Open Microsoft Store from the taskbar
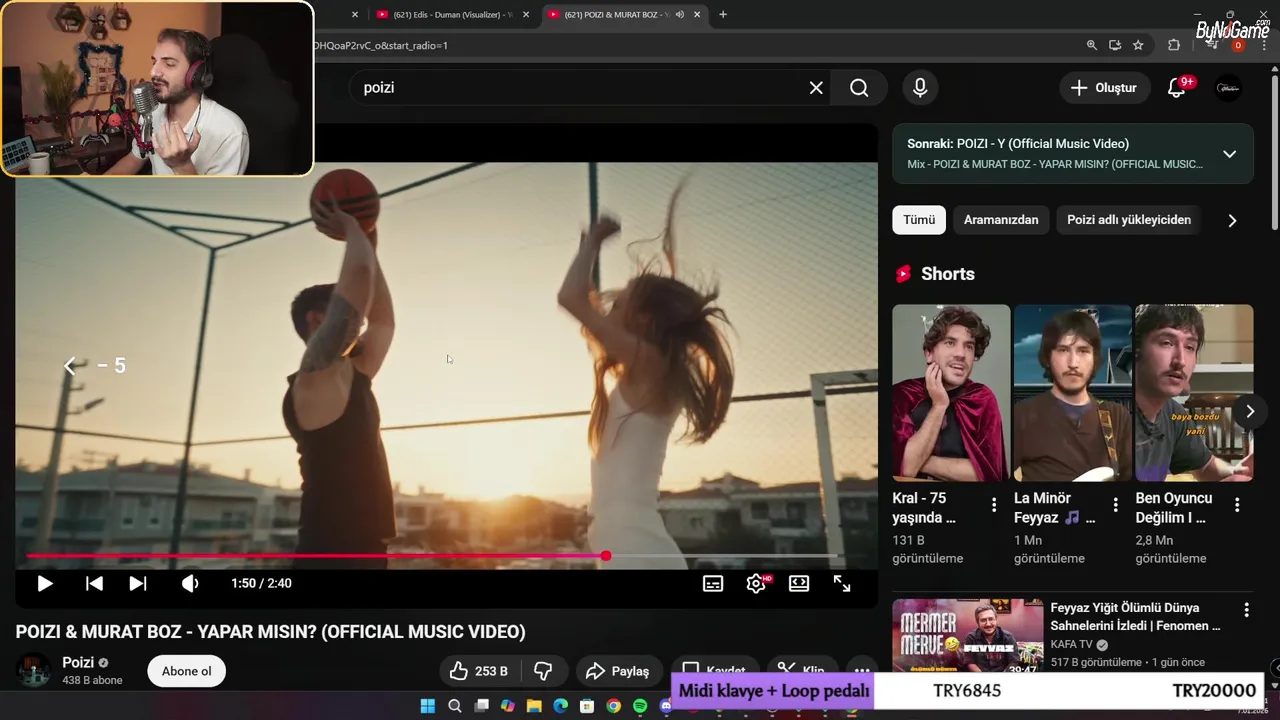Image resolution: width=1280 pixels, height=720 pixels. 587,706
